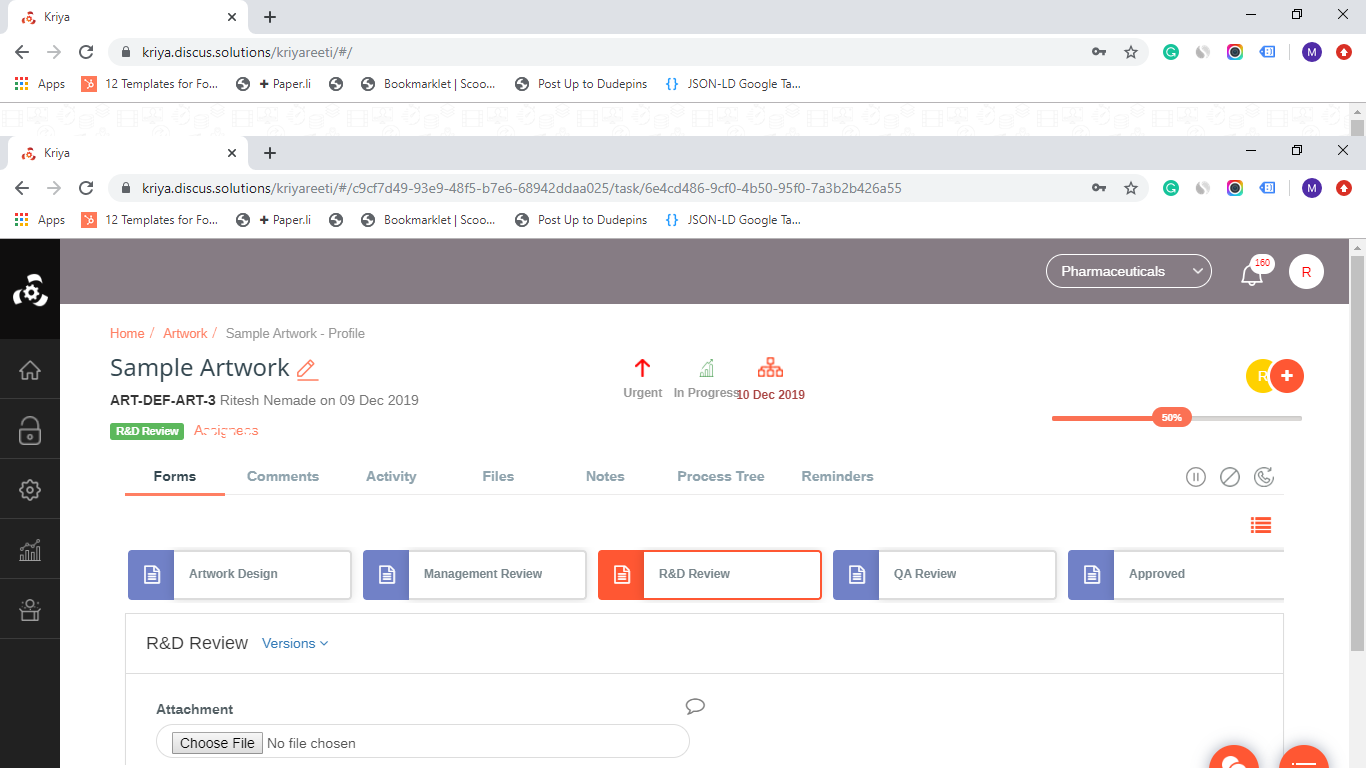
Task: Toggle the red list view icon
Action: (x=1261, y=525)
